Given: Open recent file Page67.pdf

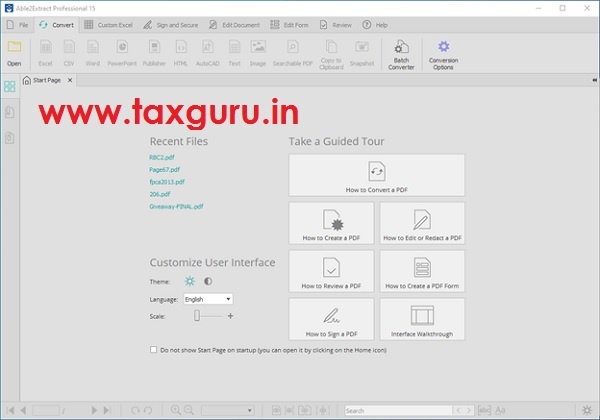Looking at the screenshot, I should (x=165, y=169).
